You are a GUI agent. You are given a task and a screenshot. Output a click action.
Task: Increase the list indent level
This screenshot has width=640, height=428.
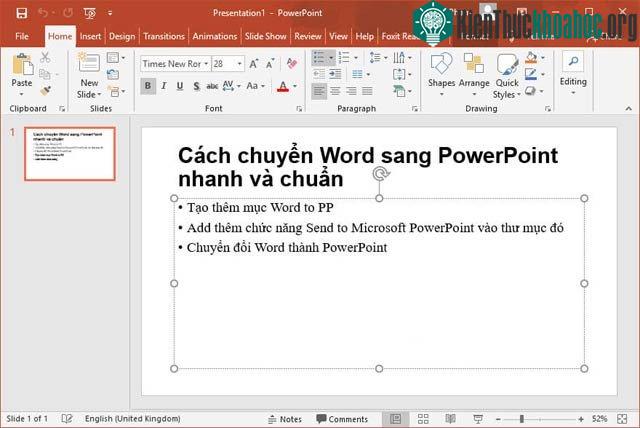[x=336, y=74]
